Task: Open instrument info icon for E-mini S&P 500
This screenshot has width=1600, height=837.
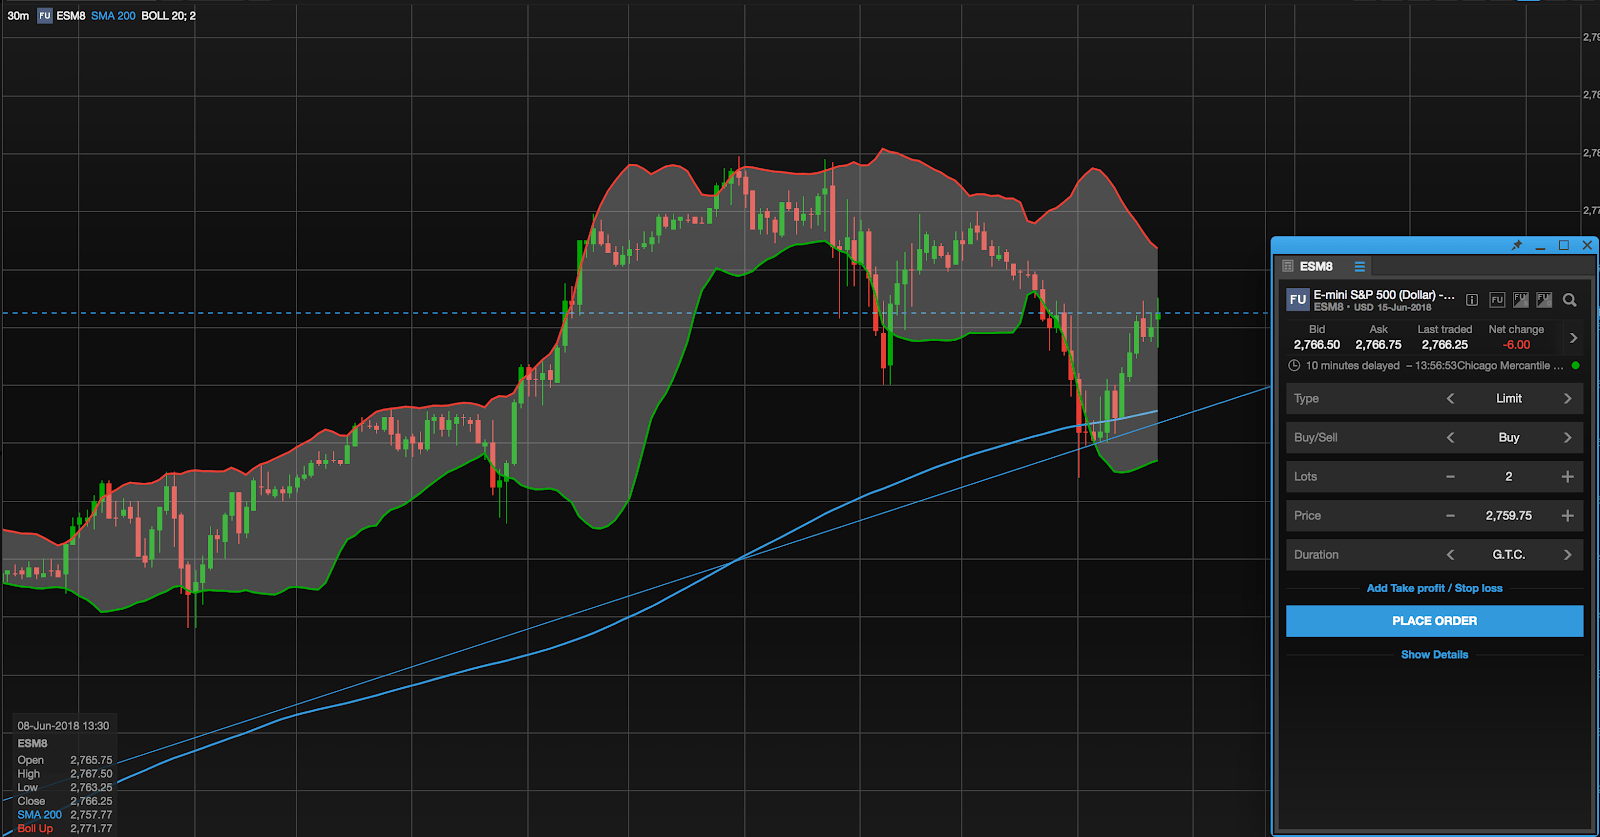Action: [1472, 300]
